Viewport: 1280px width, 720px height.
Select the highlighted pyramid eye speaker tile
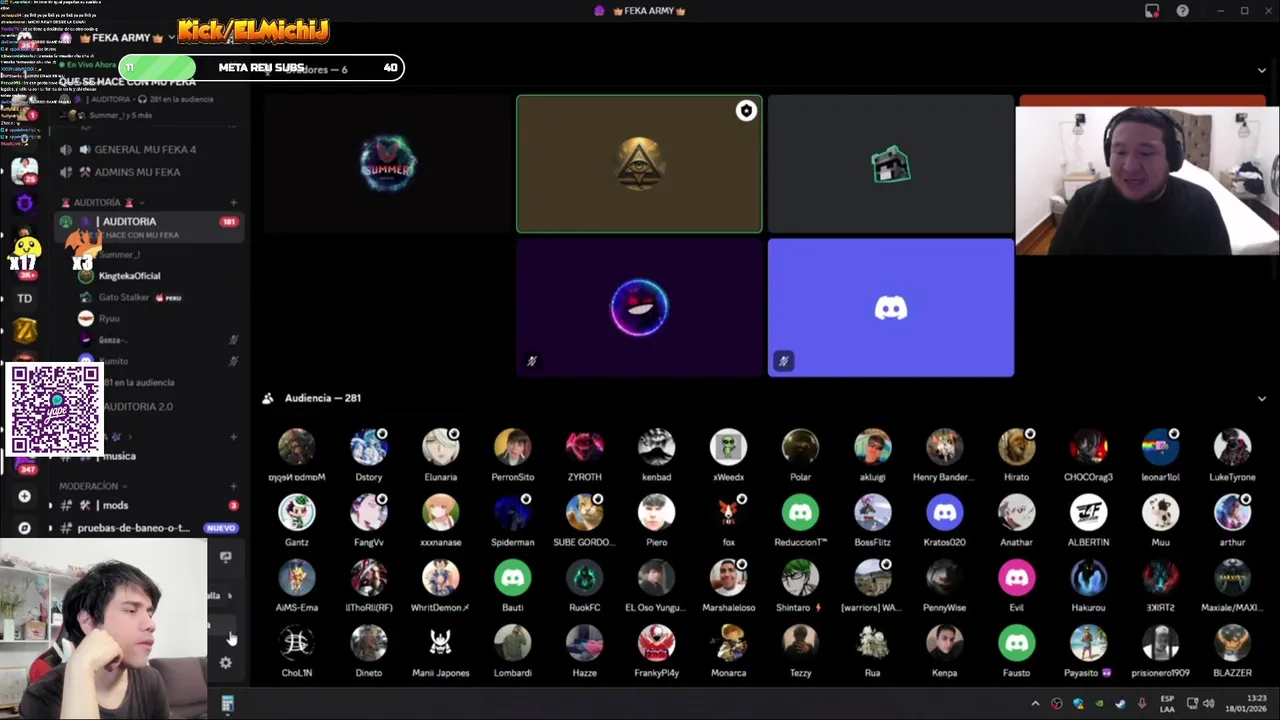639,164
